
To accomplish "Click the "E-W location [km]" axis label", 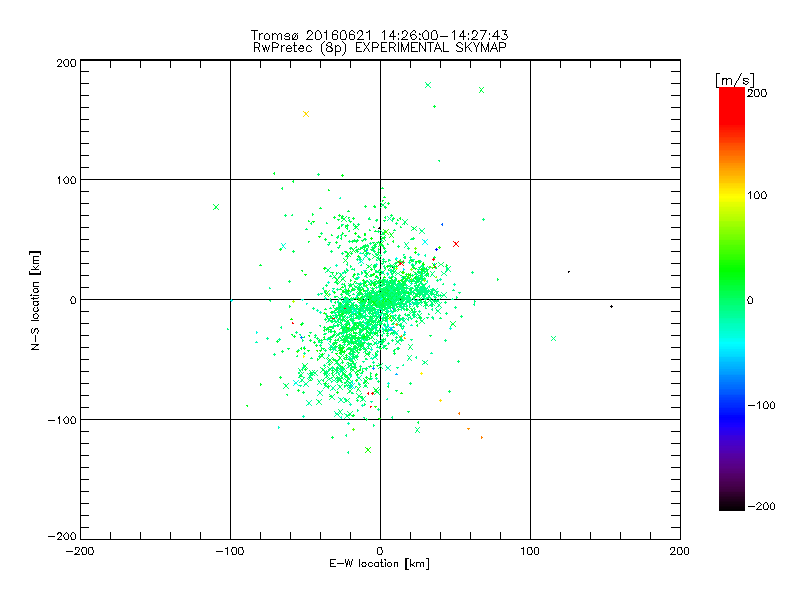I will tap(379, 564).
